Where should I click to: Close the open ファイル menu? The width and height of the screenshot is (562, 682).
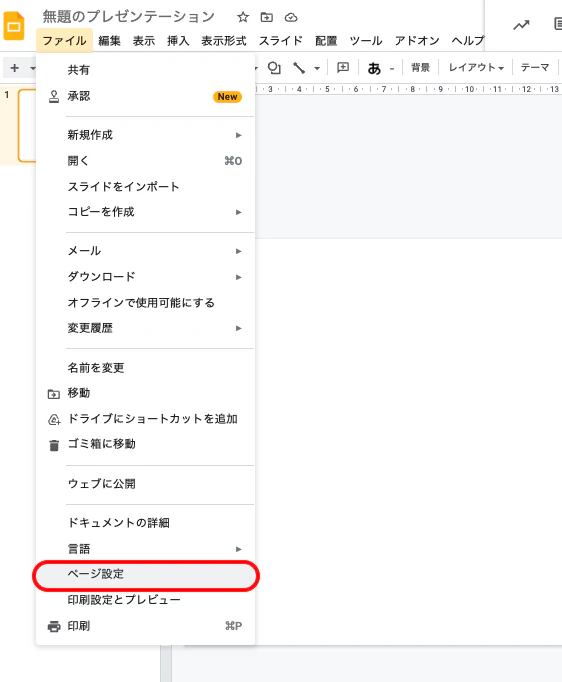coord(64,41)
